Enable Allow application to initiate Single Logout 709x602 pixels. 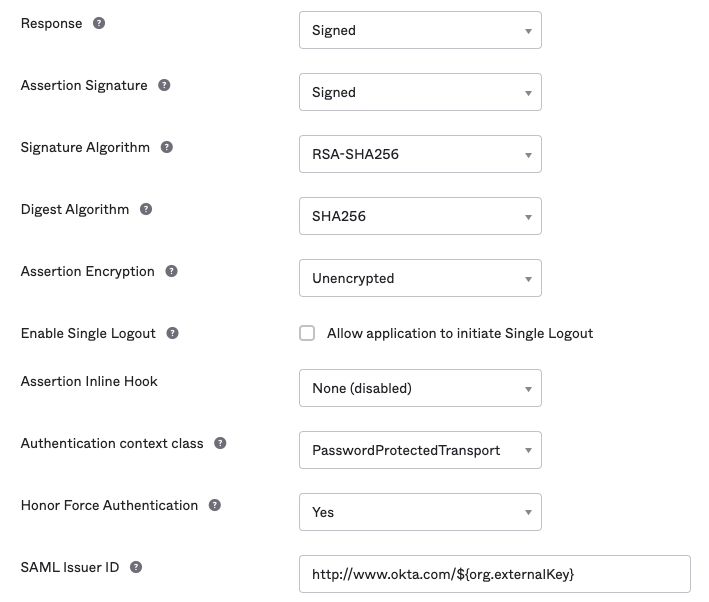[307, 333]
